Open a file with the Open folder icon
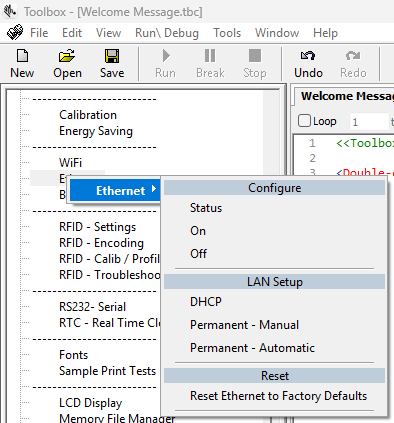The width and height of the screenshot is (394, 423). (x=67, y=56)
